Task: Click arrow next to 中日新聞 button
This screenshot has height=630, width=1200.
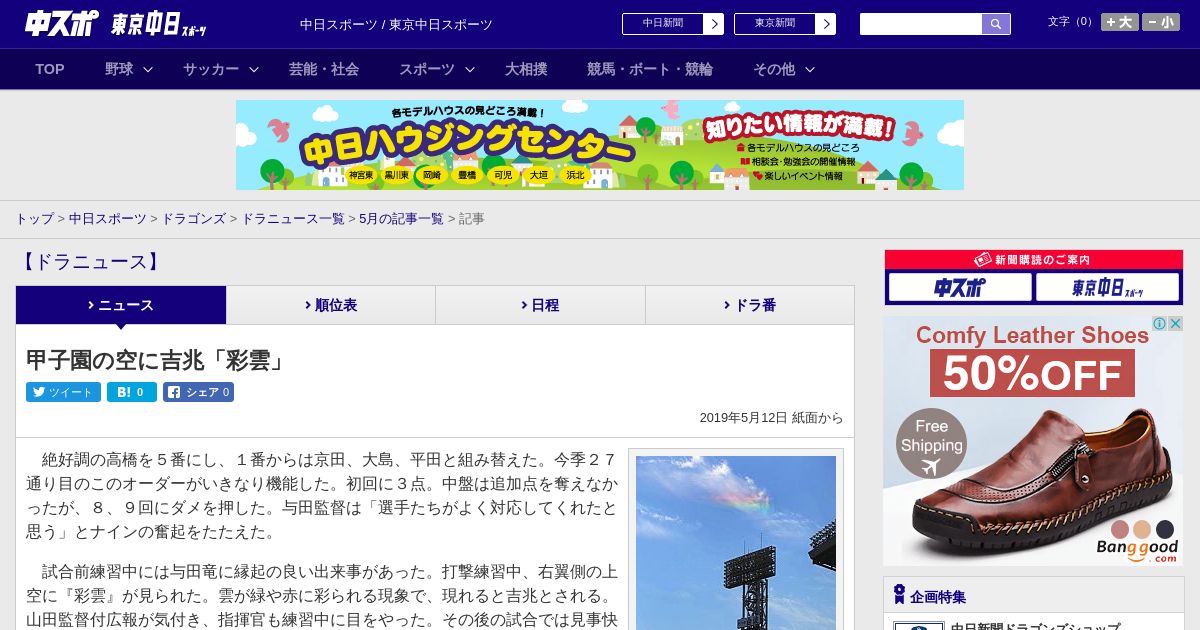Action: point(713,24)
